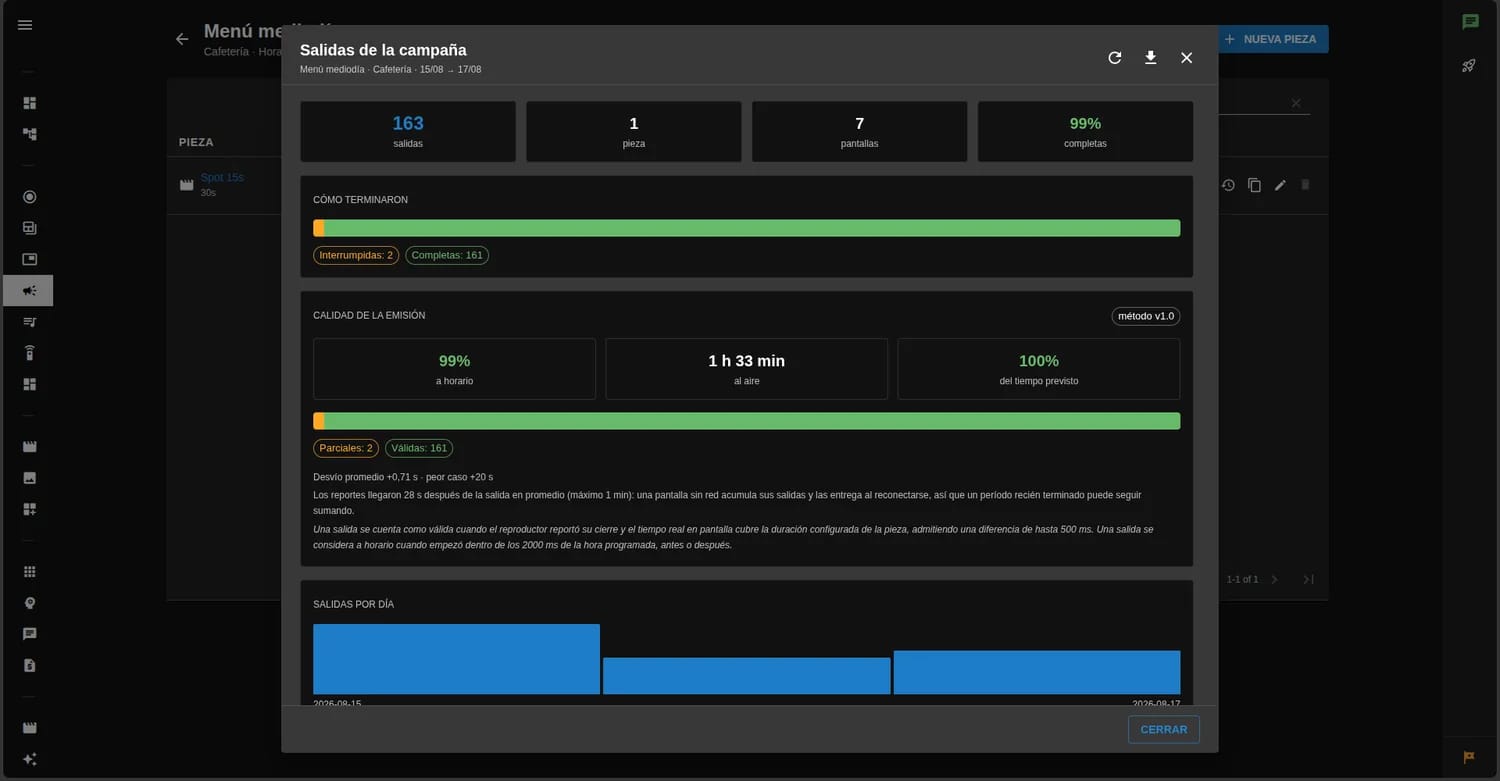Viewport: 1500px width, 781px height.
Task: Go to the next page of the table
Action: click(1274, 579)
